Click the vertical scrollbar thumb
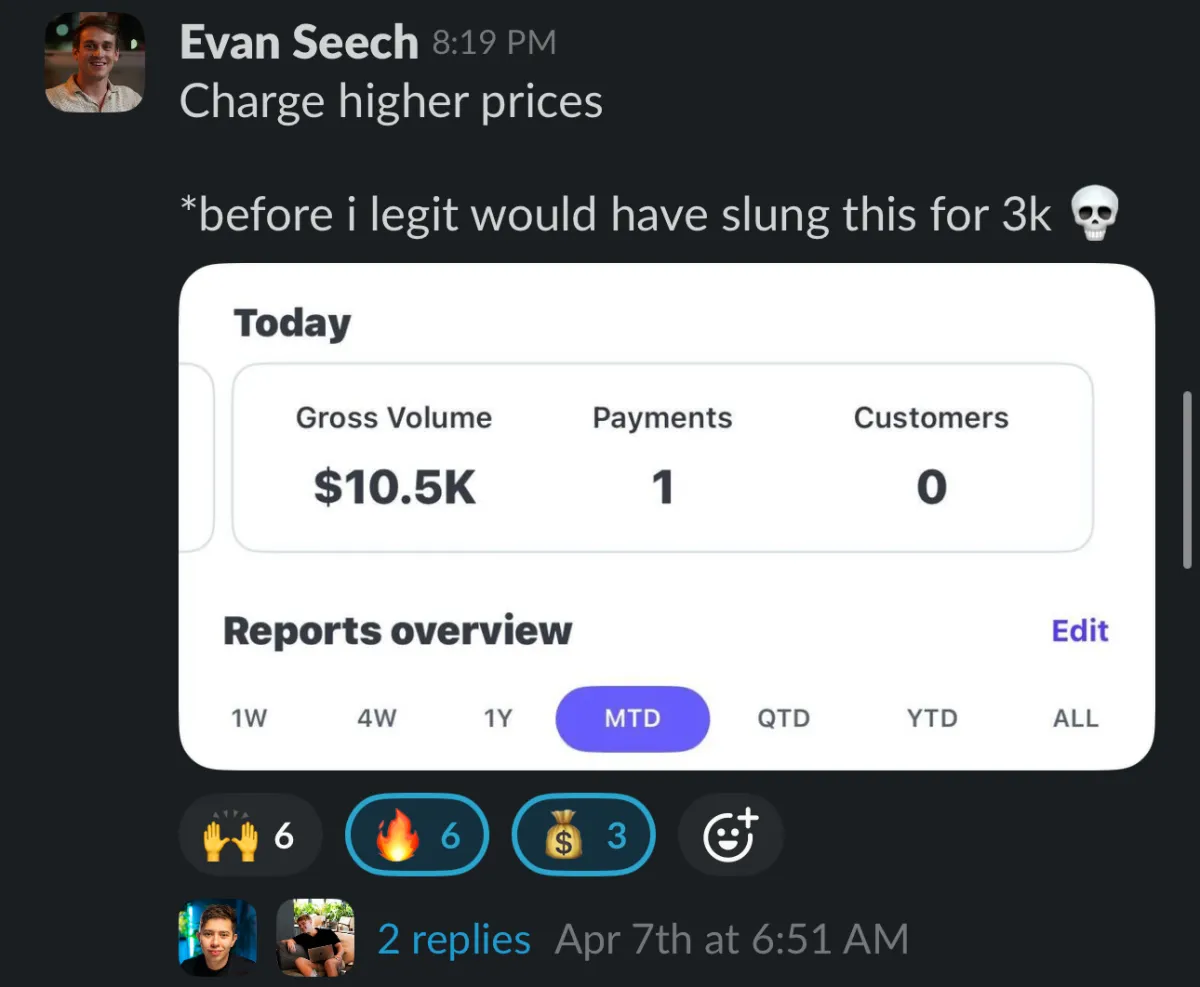Image resolution: width=1200 pixels, height=987 pixels. (x=1188, y=480)
